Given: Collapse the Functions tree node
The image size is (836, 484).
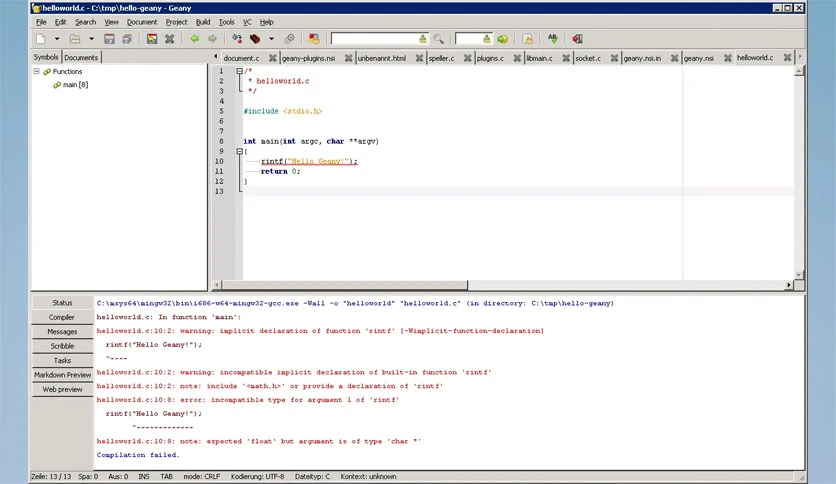Looking at the screenshot, I should point(36,71).
